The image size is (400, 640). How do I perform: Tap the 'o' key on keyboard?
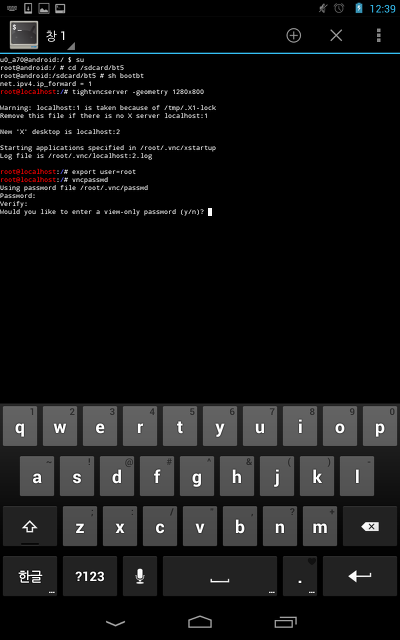340,426
